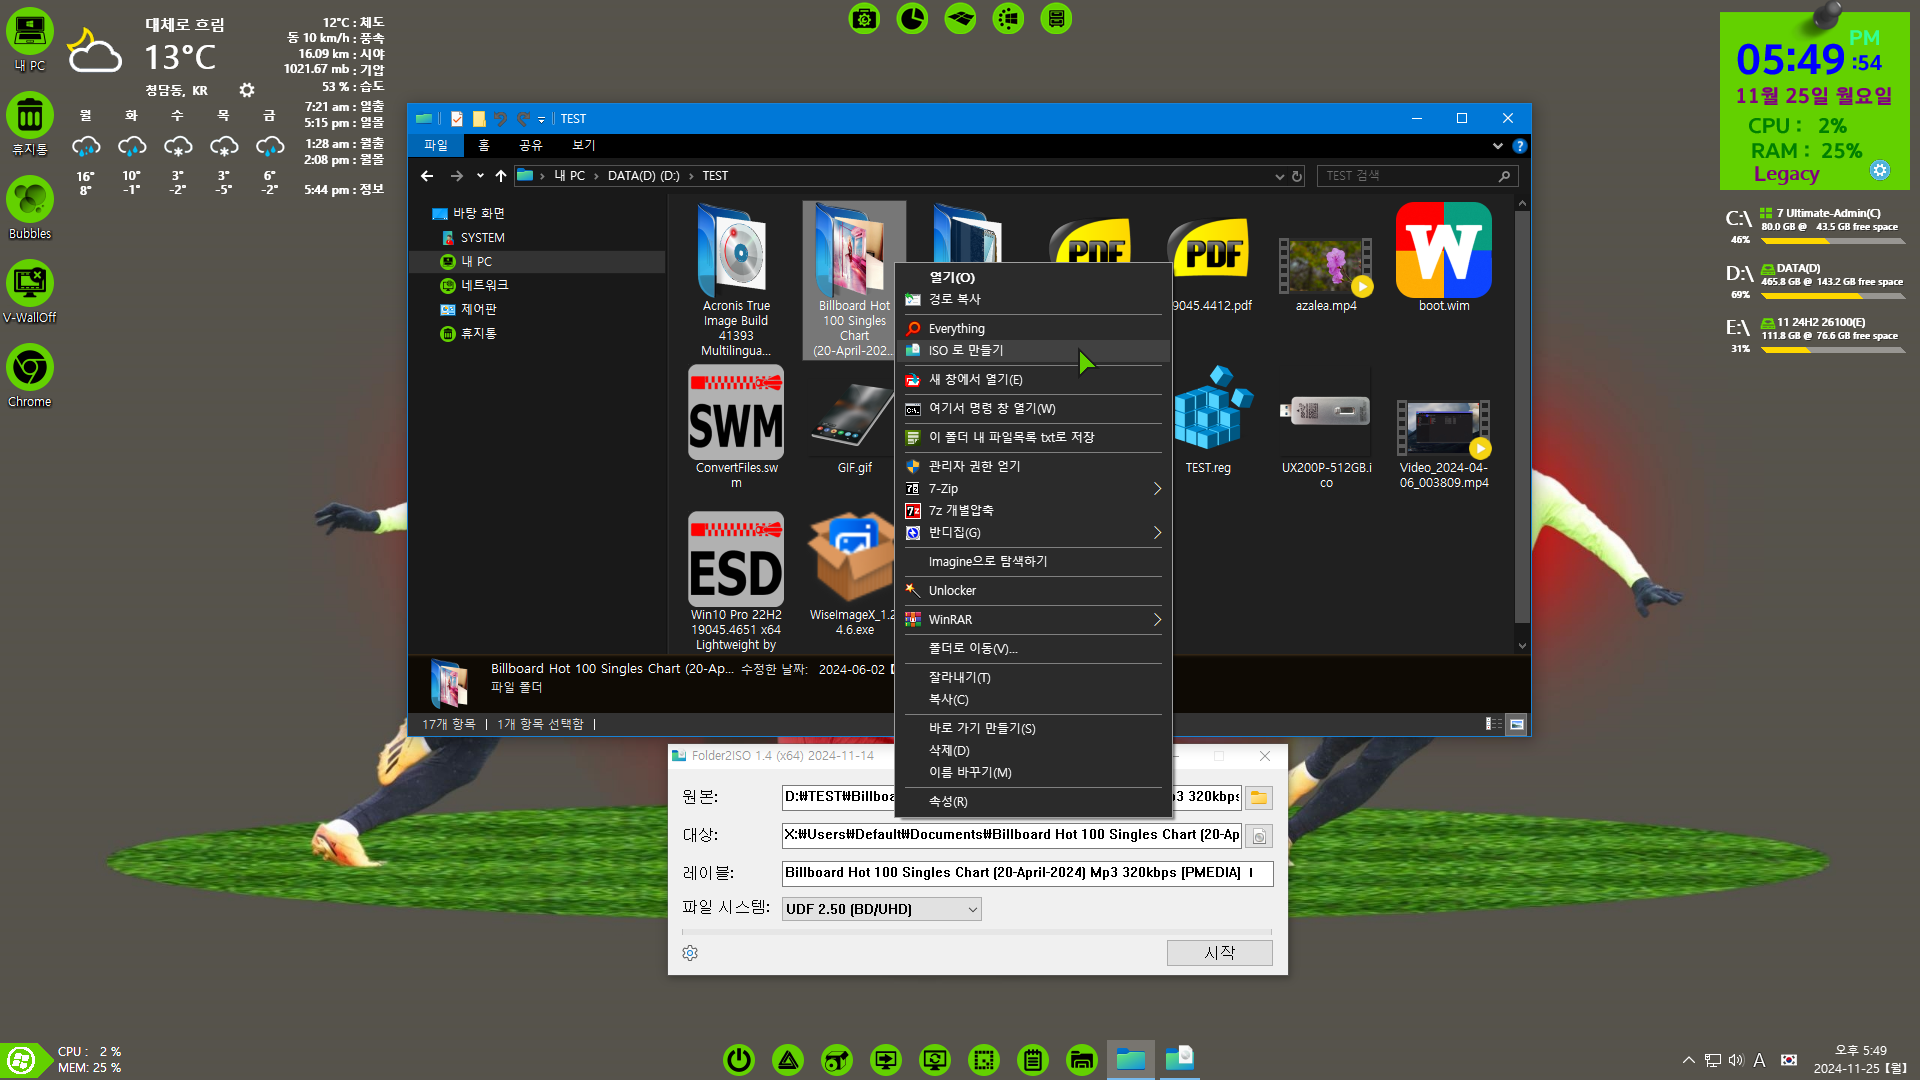Click DATA(D) (D:) breadcrumb segment
The image size is (1920, 1080).
[643, 176]
